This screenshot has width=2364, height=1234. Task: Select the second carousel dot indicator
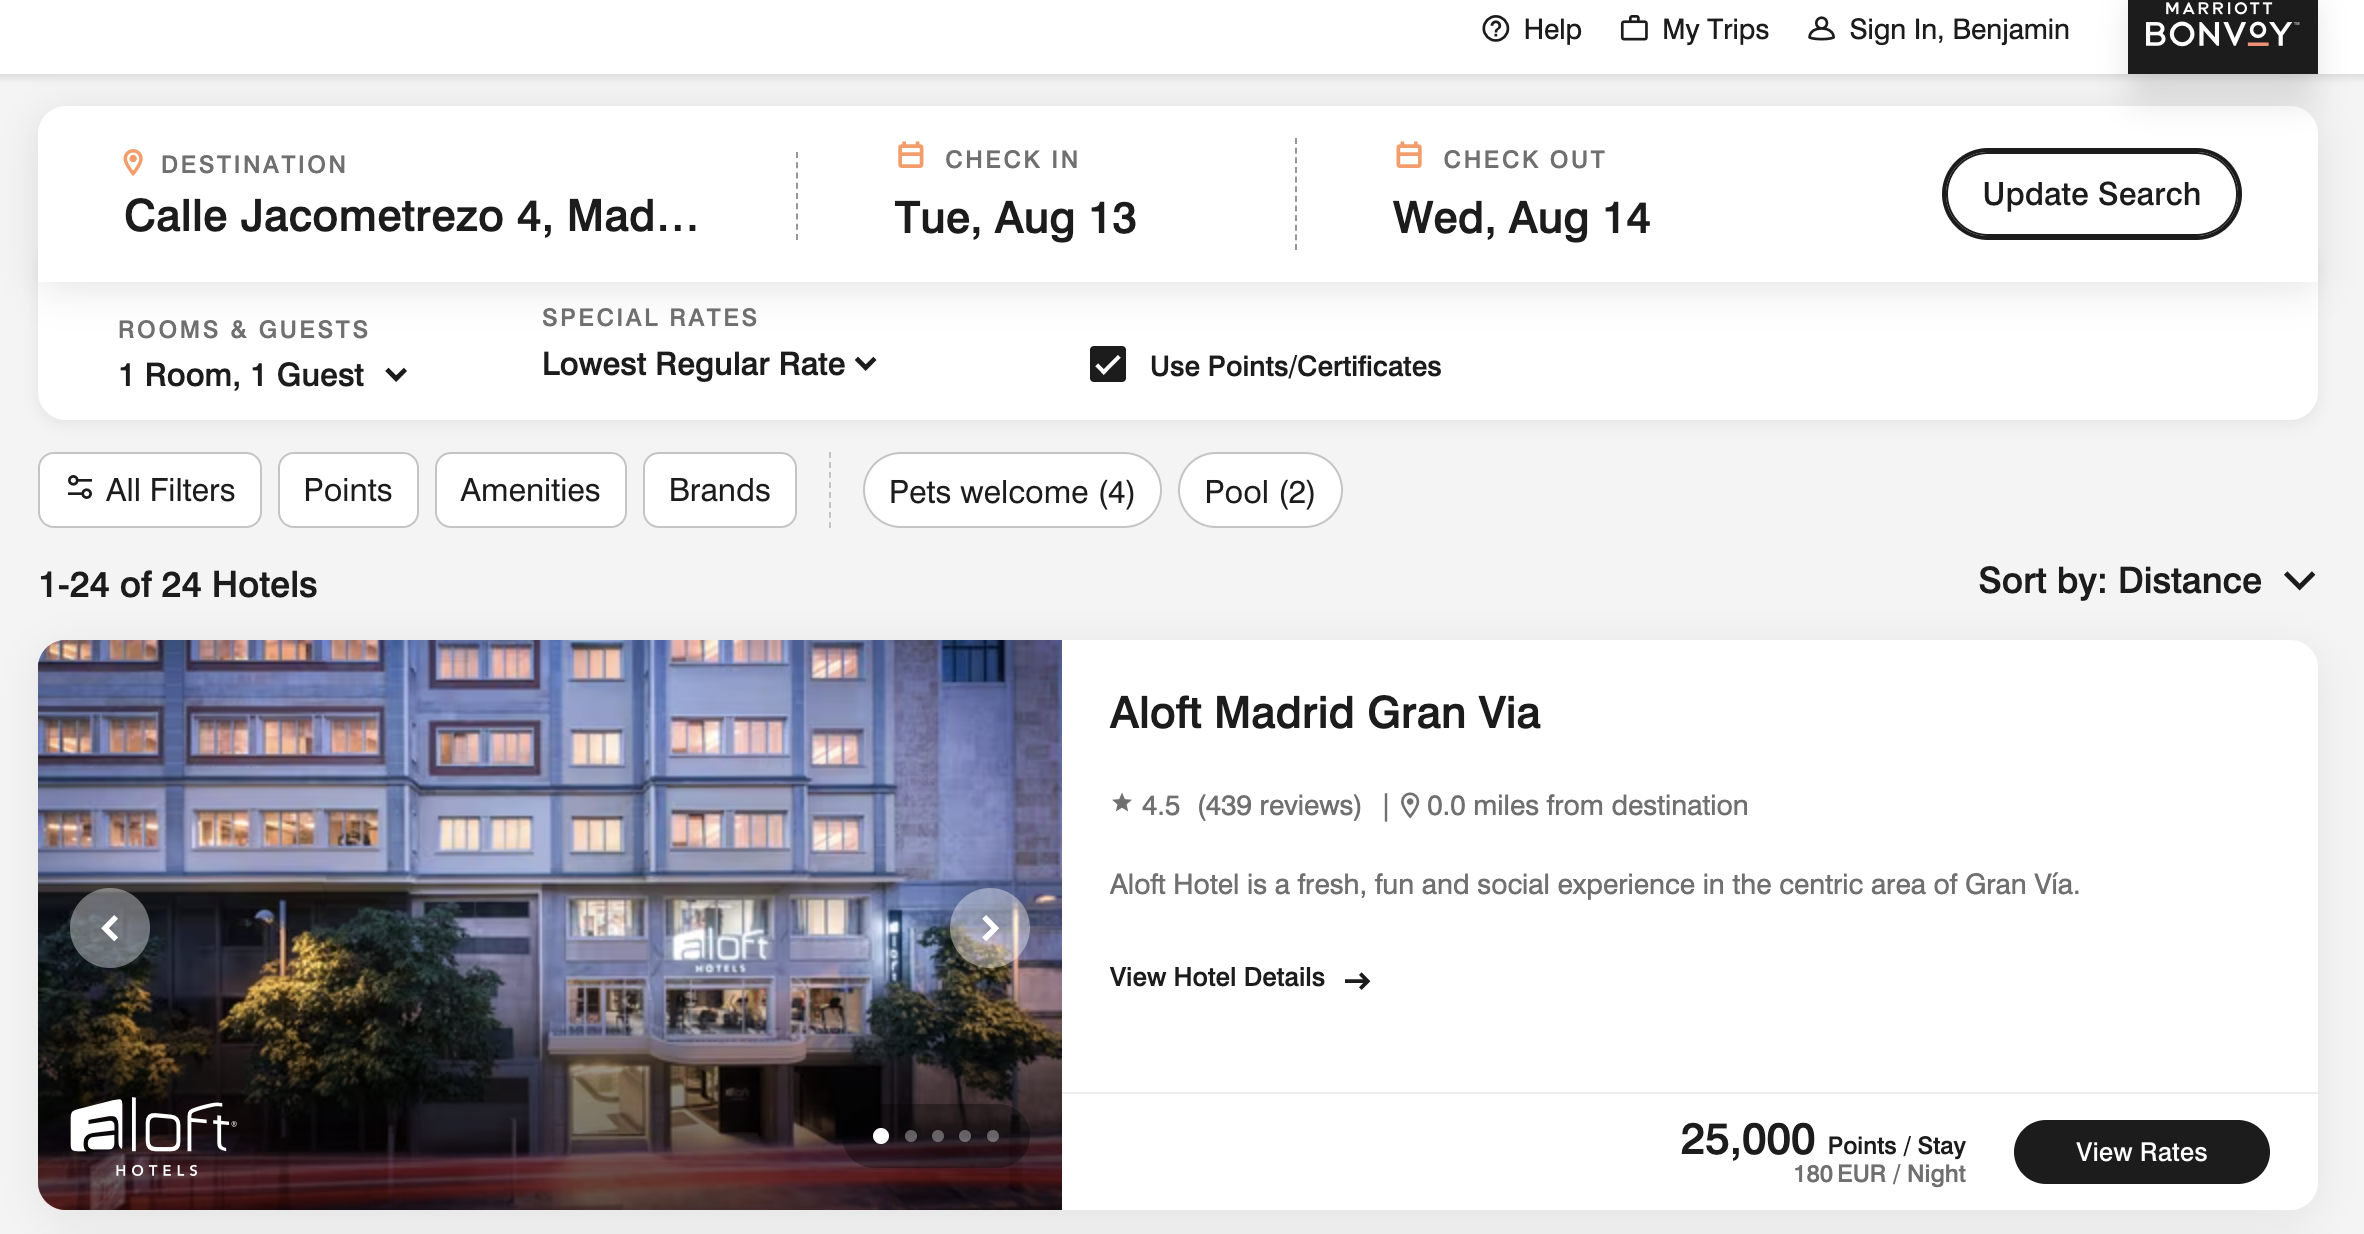910,1136
